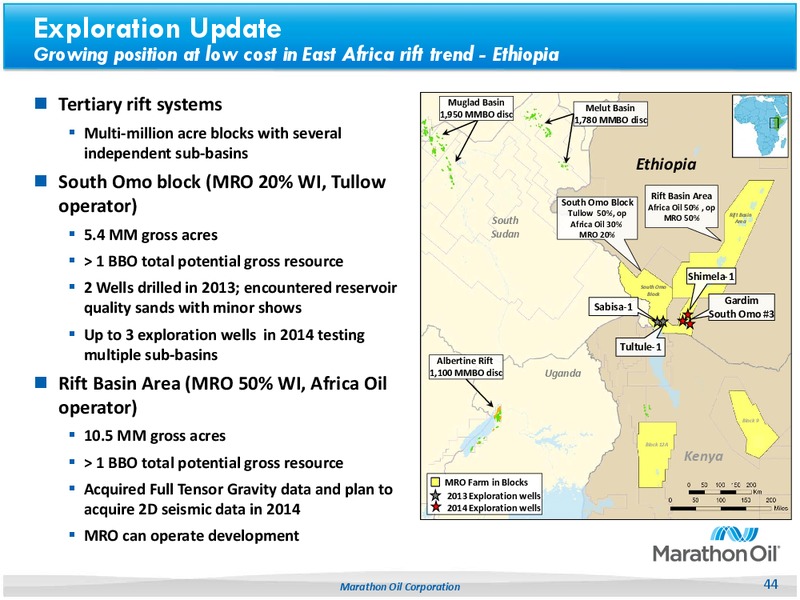Click the Marathon Oil logo
The height and width of the screenshot is (600, 800).
(x=716, y=544)
